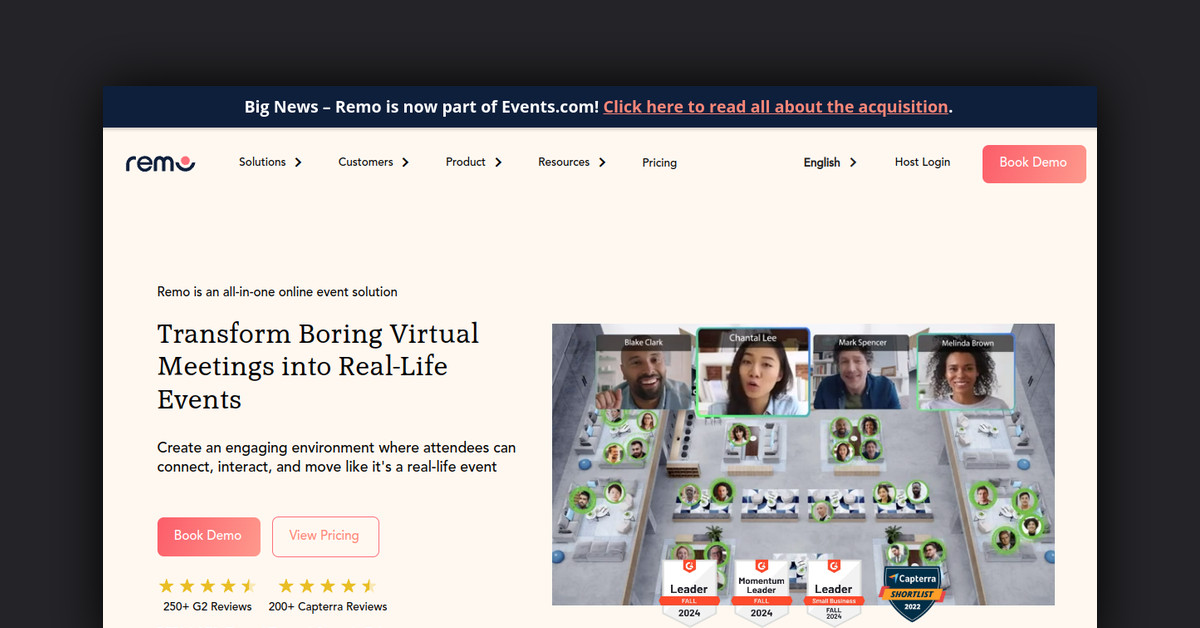Read about the acquisition via banner link

[775, 107]
